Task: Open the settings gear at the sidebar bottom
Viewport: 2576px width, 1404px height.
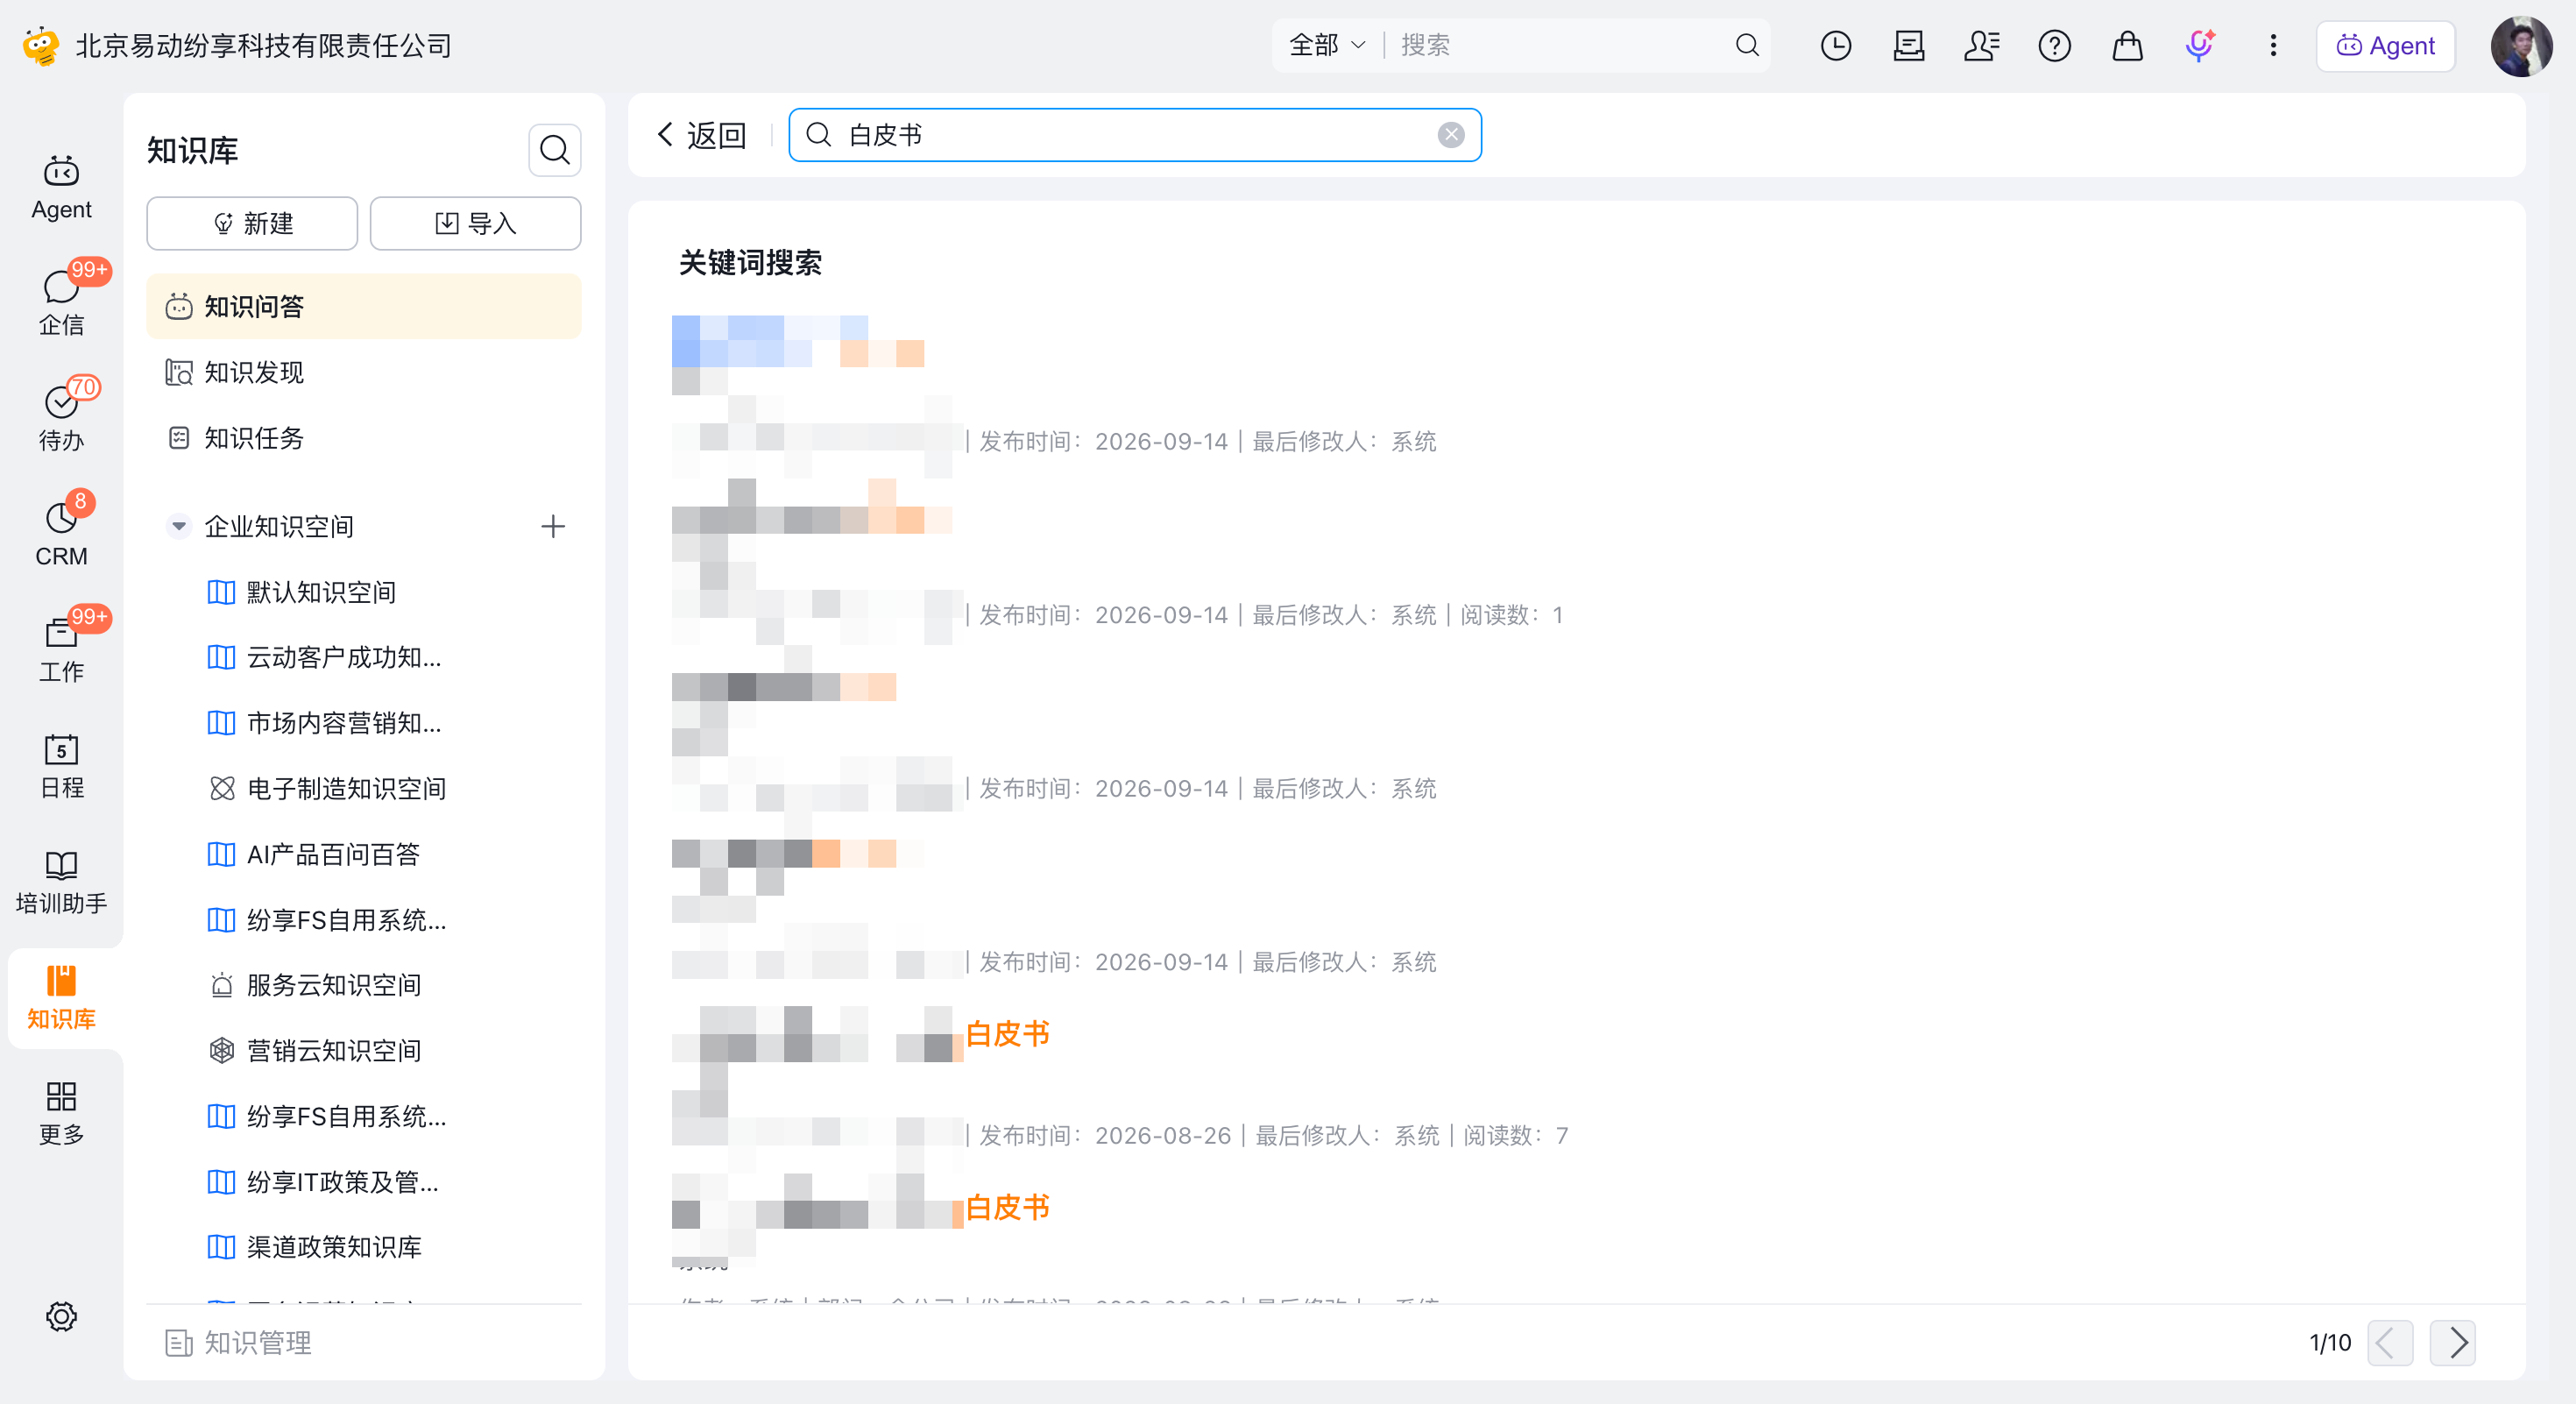Action: 61,1316
